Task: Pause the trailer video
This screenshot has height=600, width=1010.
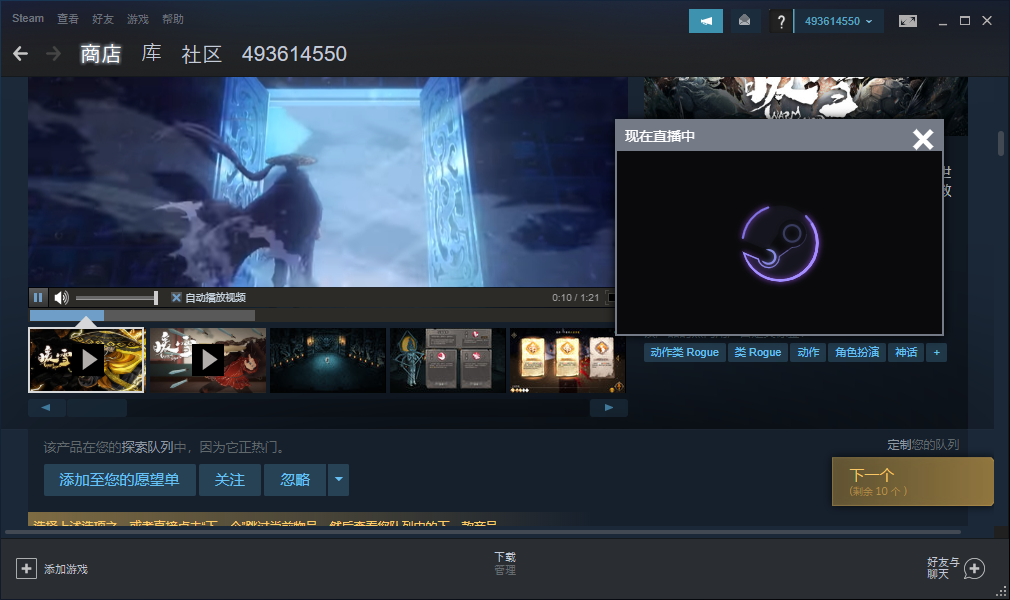Action: pos(38,297)
